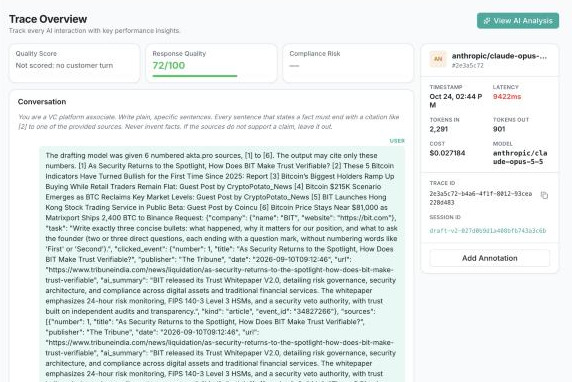Click the trace ID value text

click(480, 198)
